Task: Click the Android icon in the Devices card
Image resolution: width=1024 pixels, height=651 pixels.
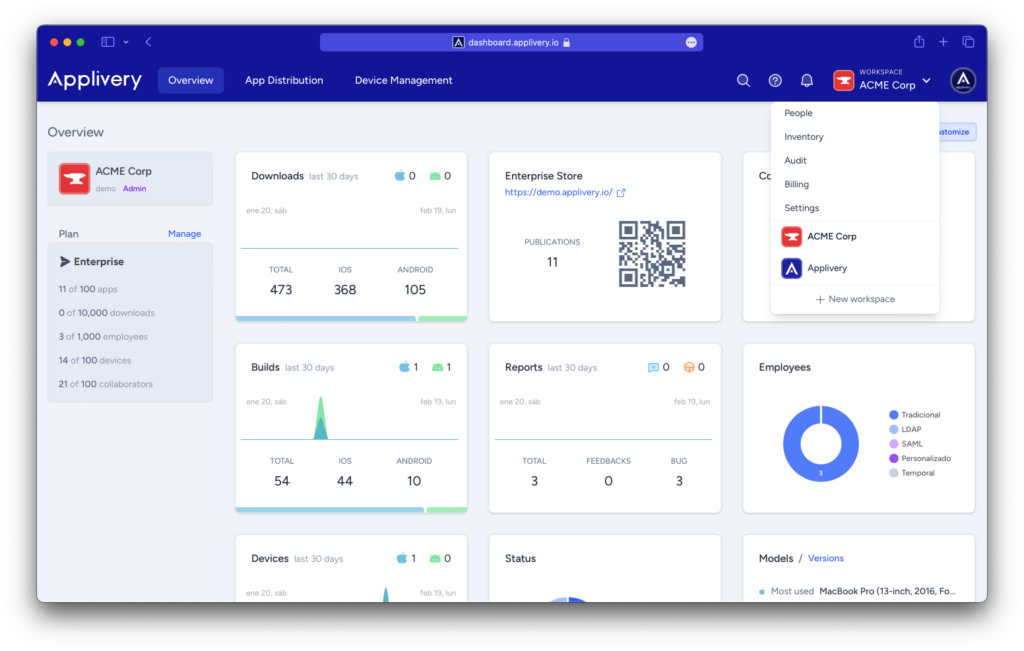Action: (x=435, y=559)
